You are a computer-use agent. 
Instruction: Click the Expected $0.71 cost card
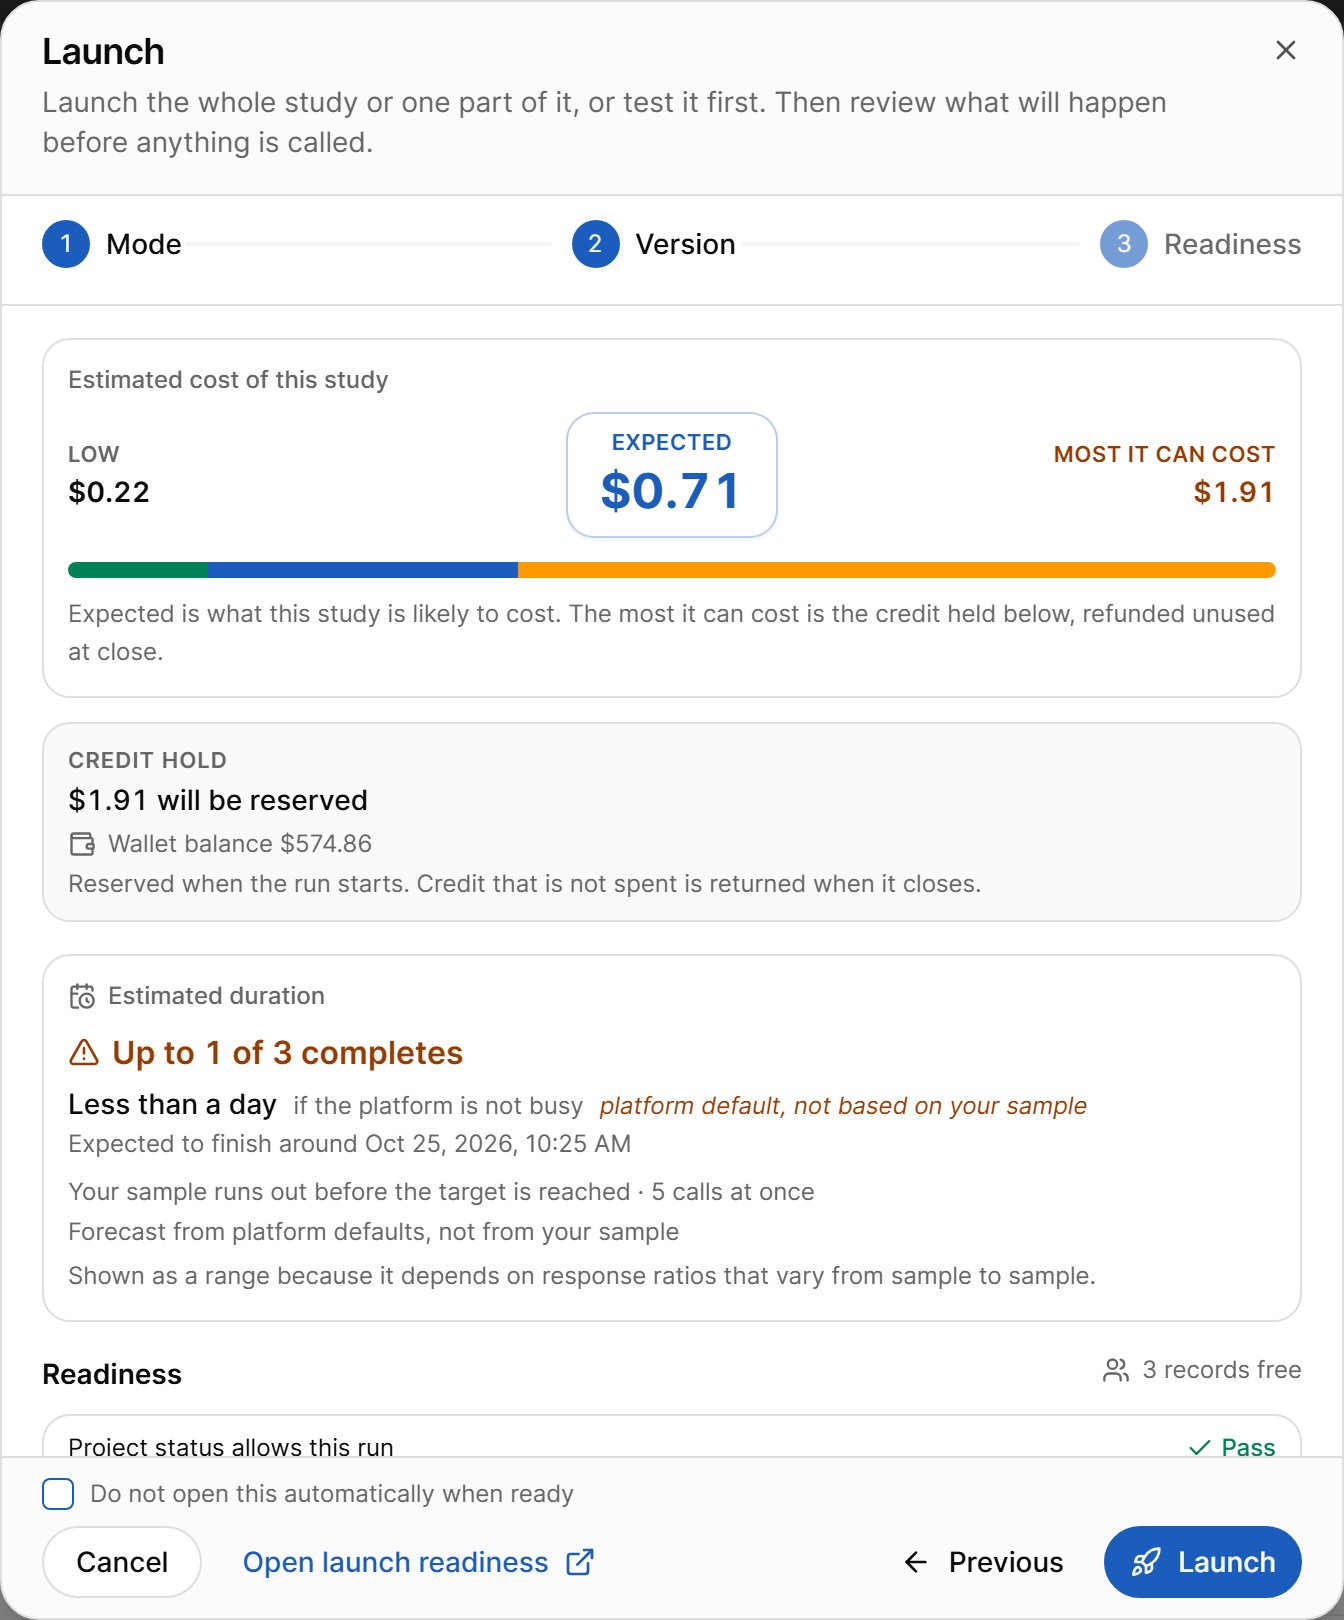tap(672, 475)
